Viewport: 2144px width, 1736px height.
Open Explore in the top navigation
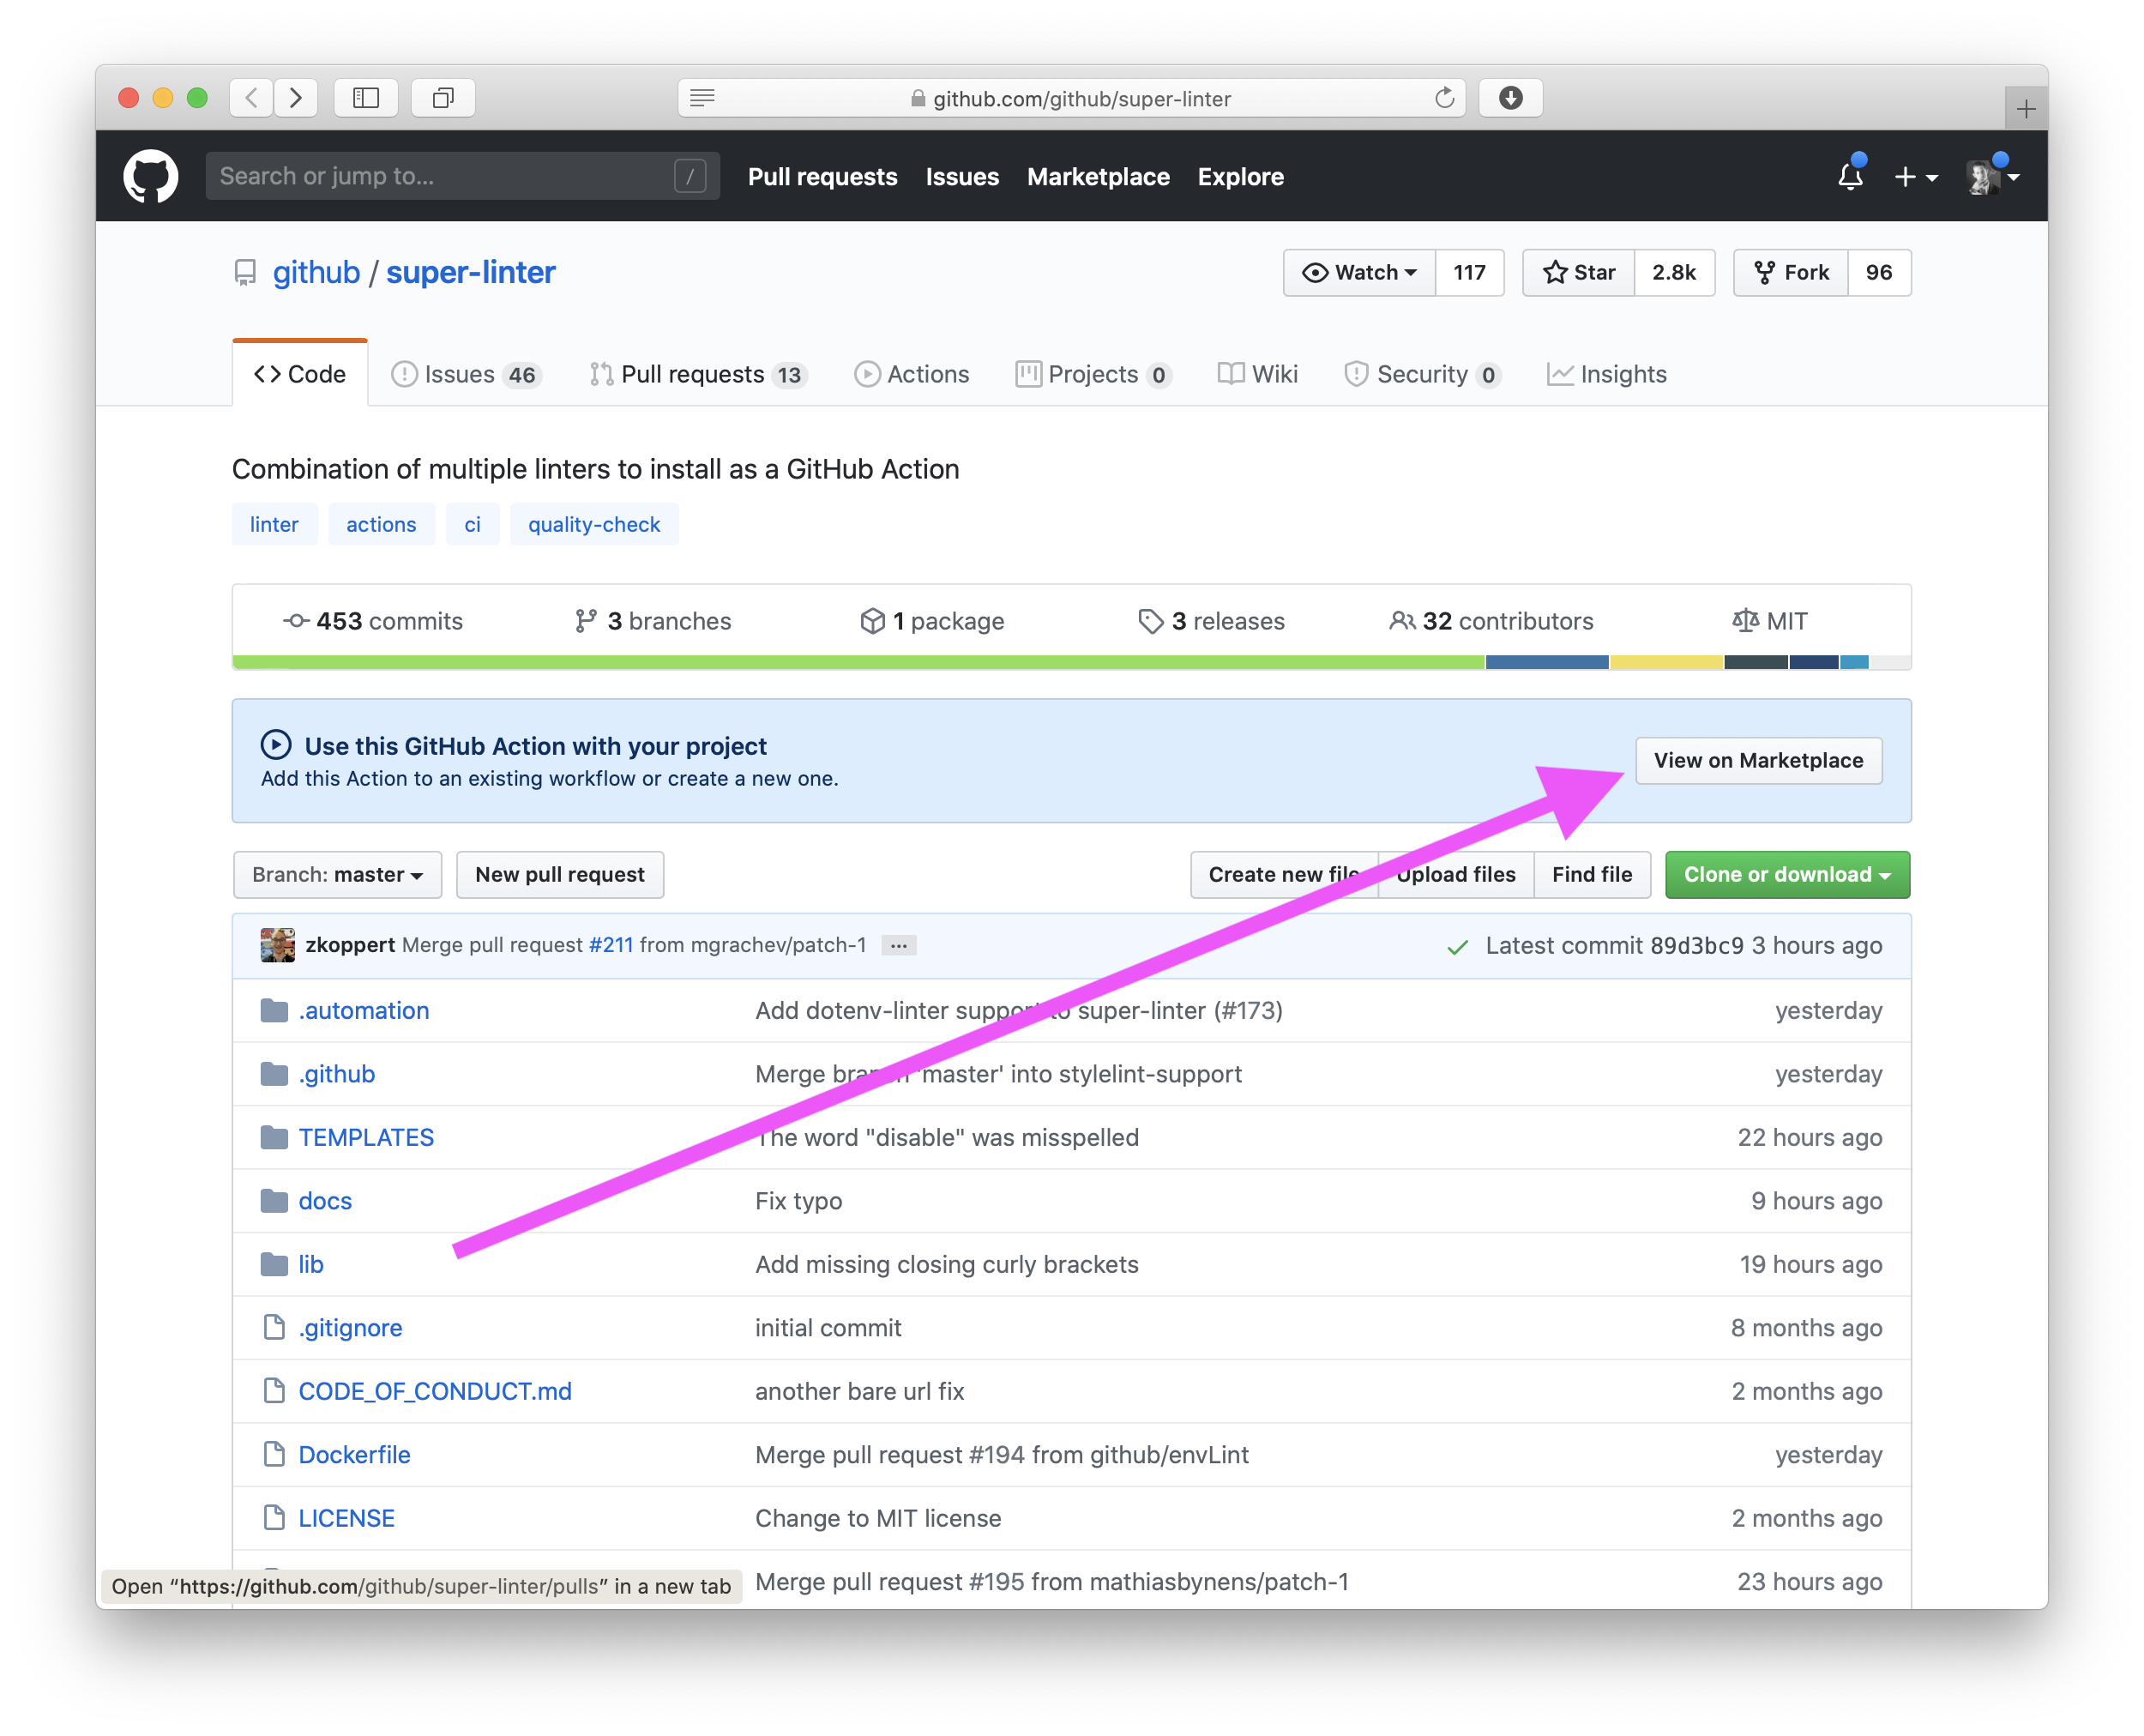[x=1241, y=177]
